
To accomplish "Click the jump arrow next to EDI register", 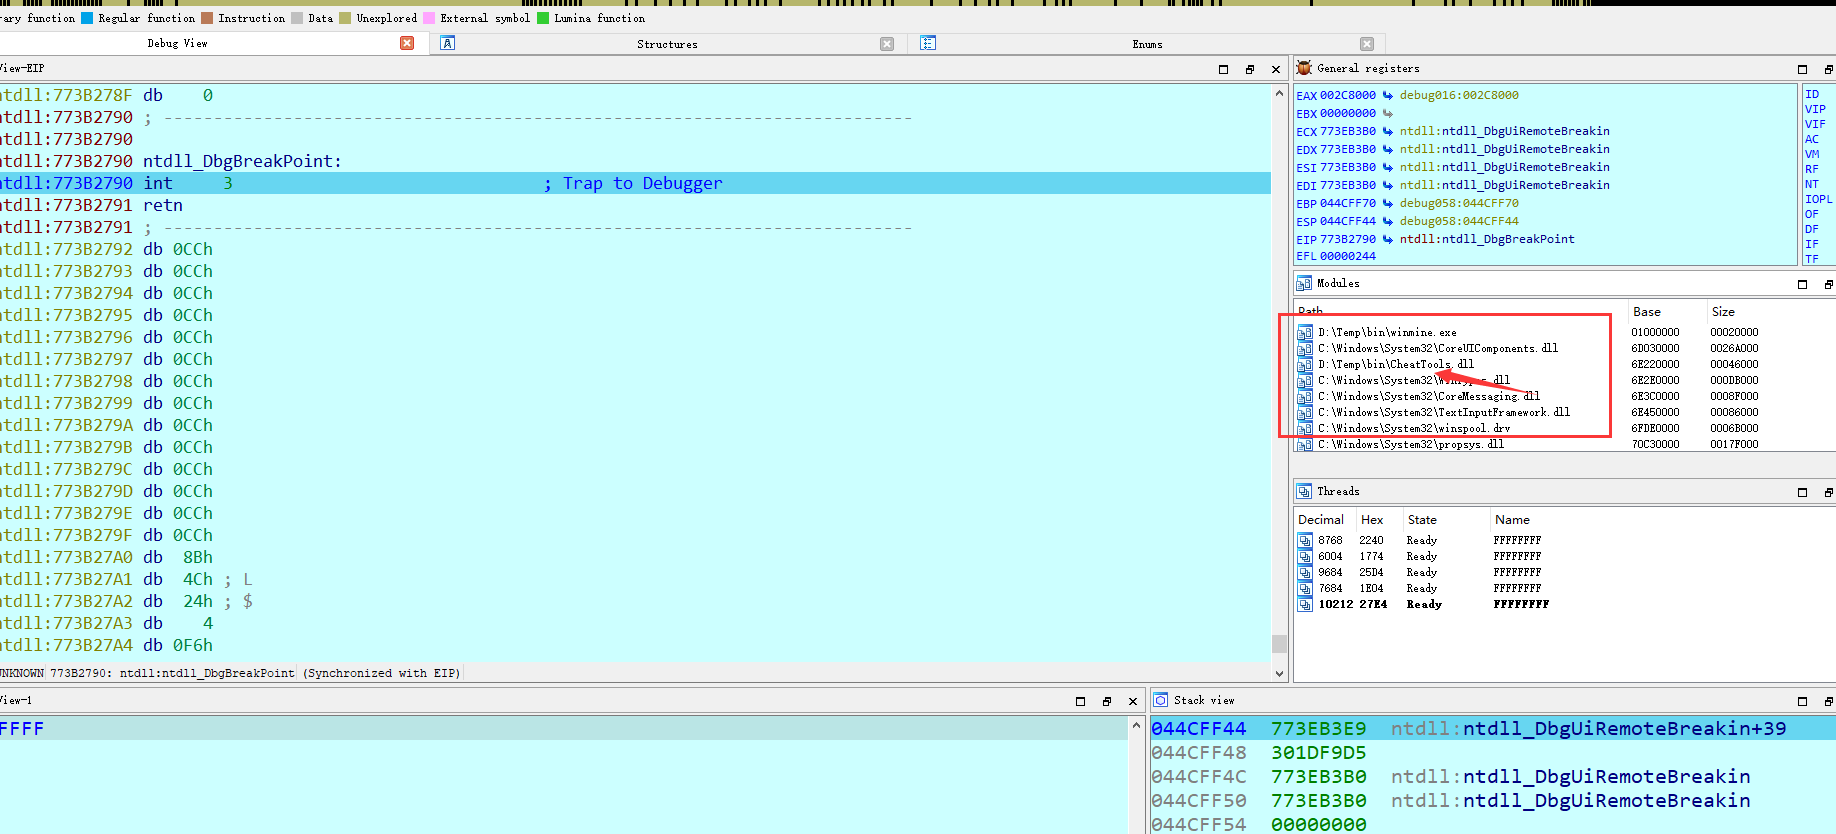I will pyautogui.click(x=1388, y=185).
